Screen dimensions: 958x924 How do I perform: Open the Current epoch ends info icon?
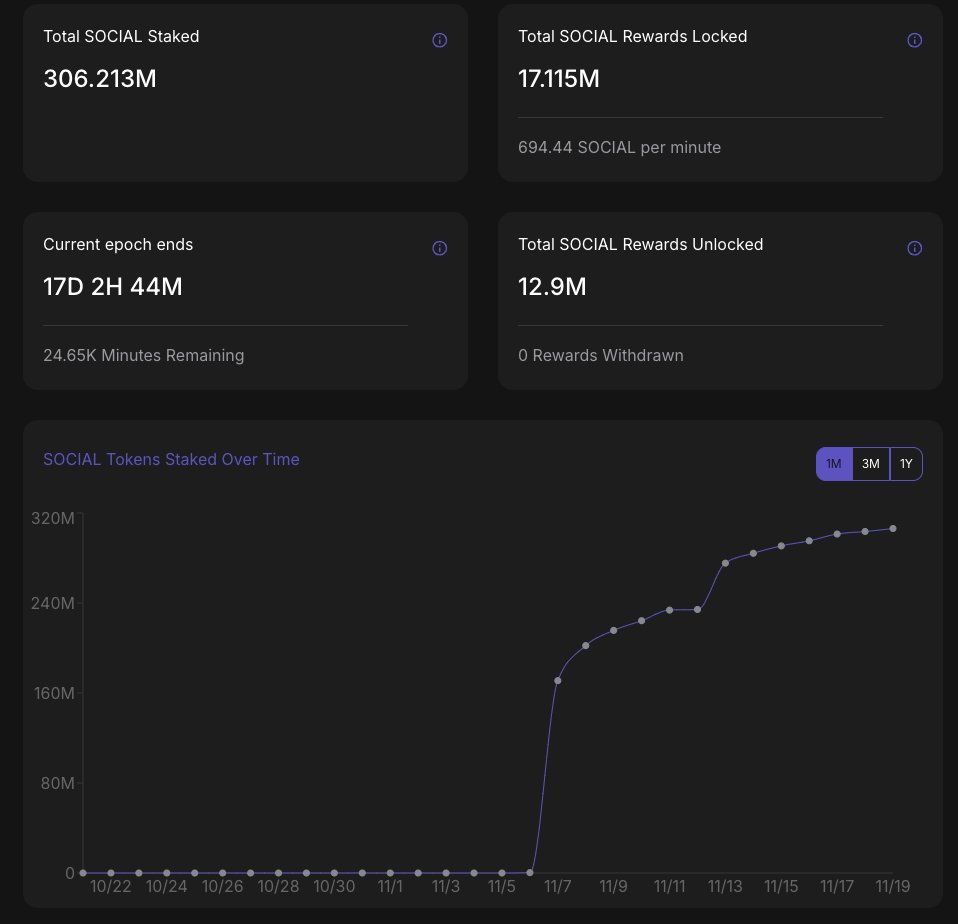(440, 248)
